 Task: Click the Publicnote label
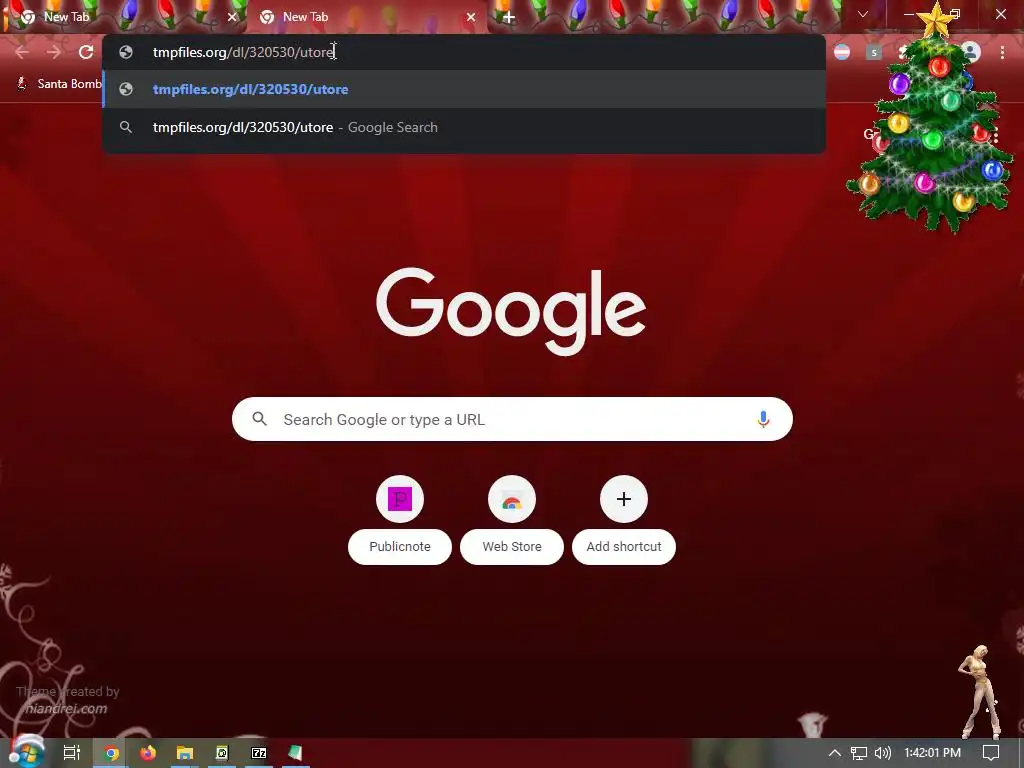(400, 547)
